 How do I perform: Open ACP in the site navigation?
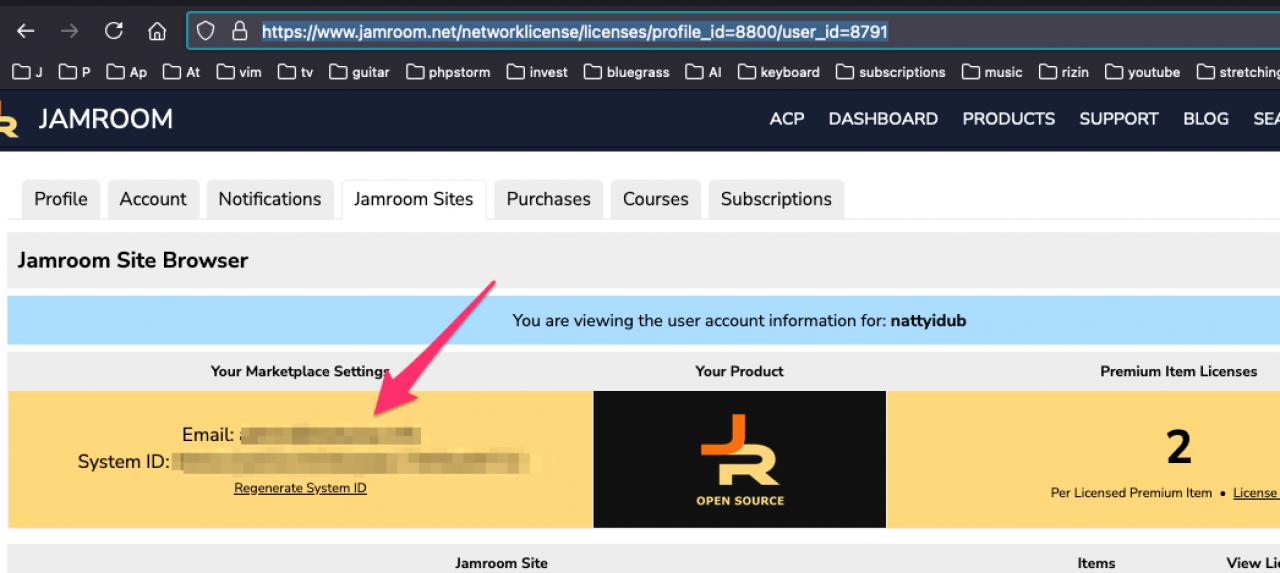click(787, 118)
